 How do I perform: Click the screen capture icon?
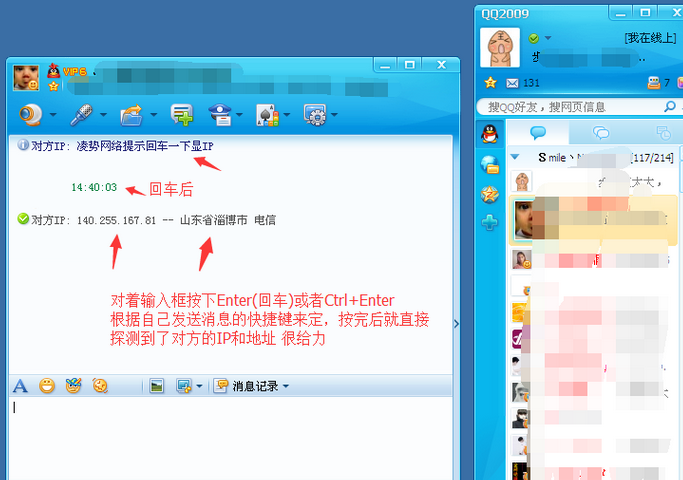pos(184,386)
